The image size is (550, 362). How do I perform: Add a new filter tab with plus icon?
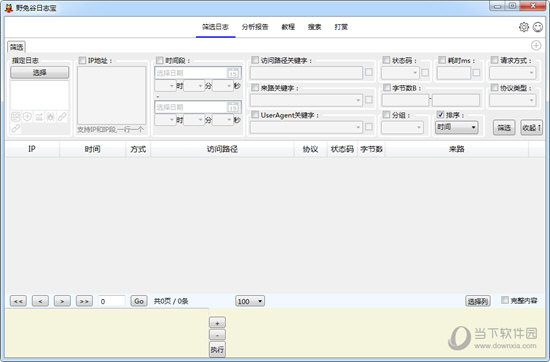click(x=536, y=45)
